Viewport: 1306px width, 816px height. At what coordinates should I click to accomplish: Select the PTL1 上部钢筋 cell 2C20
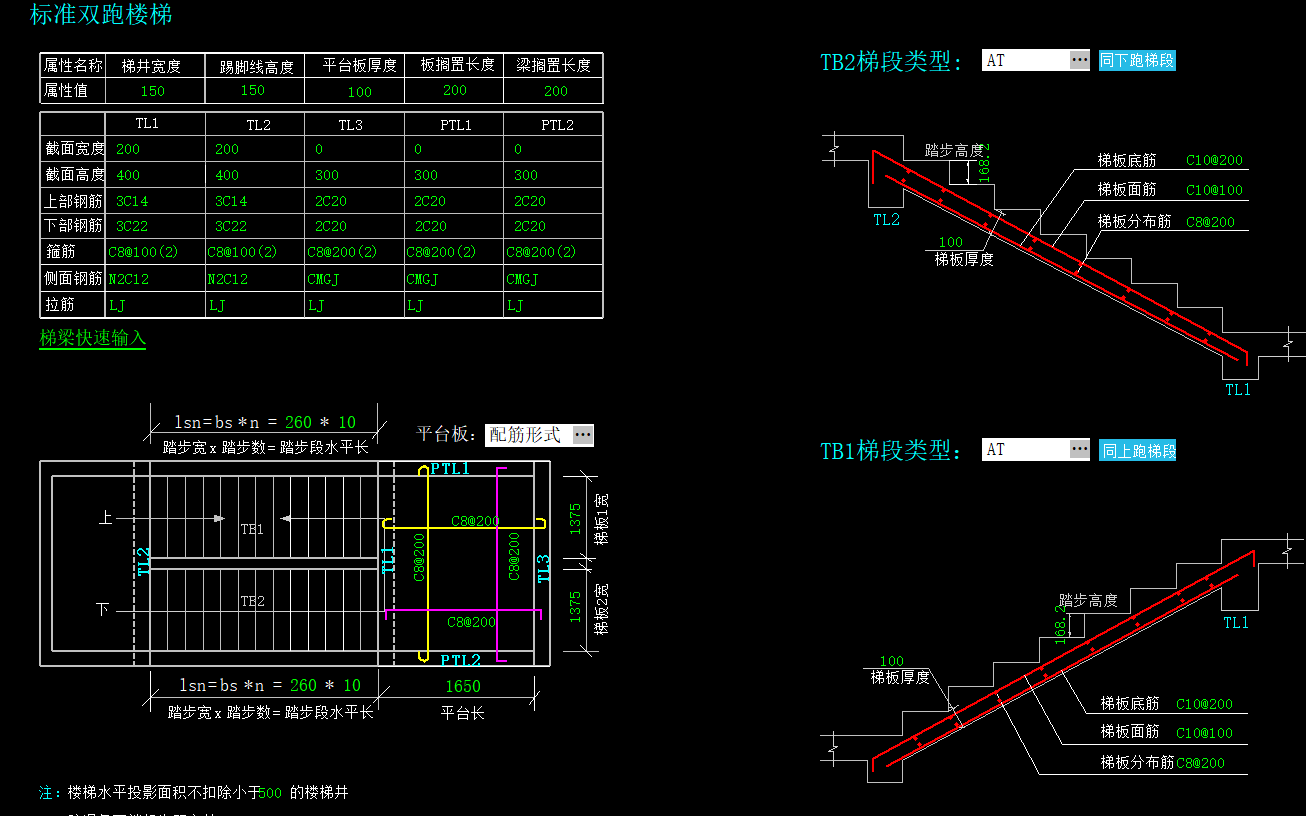pyautogui.click(x=430, y=201)
